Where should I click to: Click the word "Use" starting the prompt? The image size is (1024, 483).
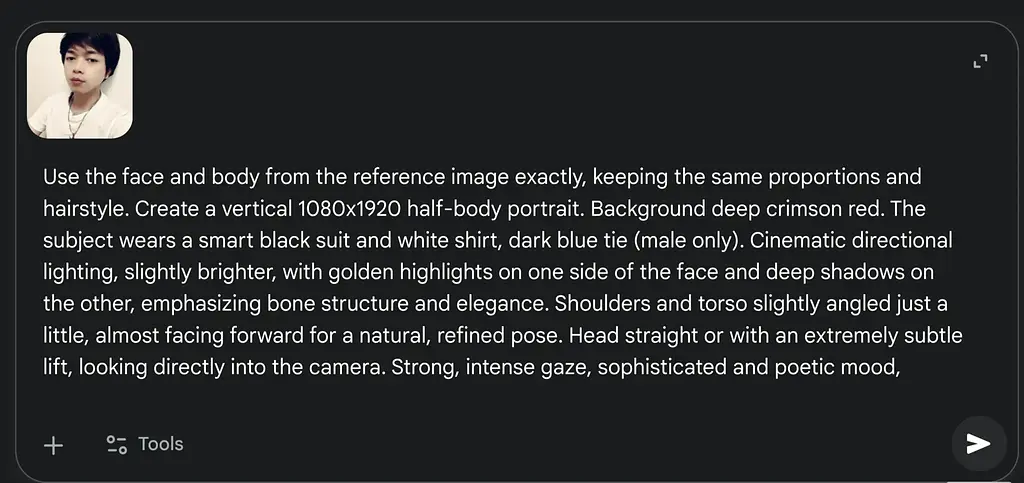coord(60,178)
